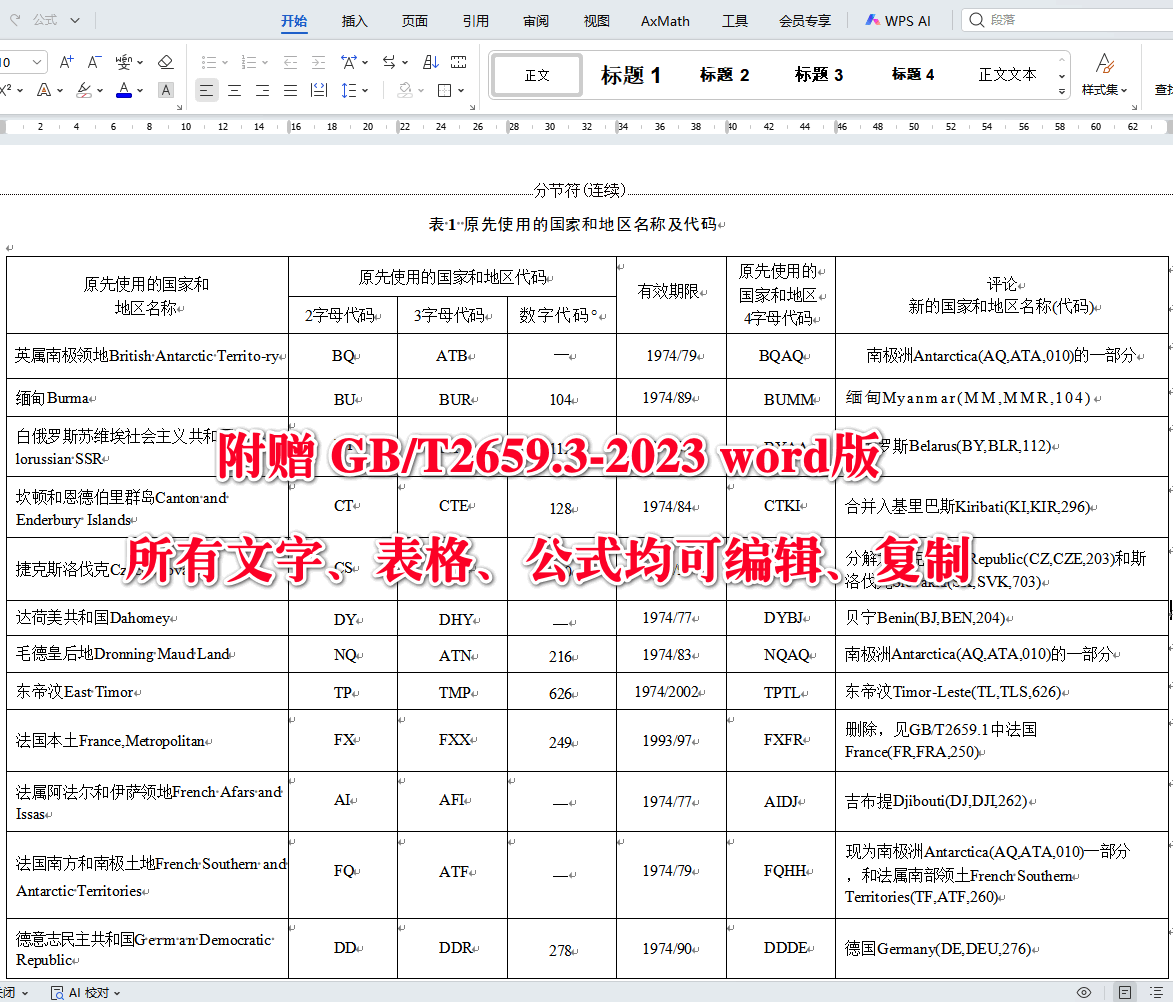Open the font size dropdown
Screen dimensions: 1173x1002
click(36, 62)
